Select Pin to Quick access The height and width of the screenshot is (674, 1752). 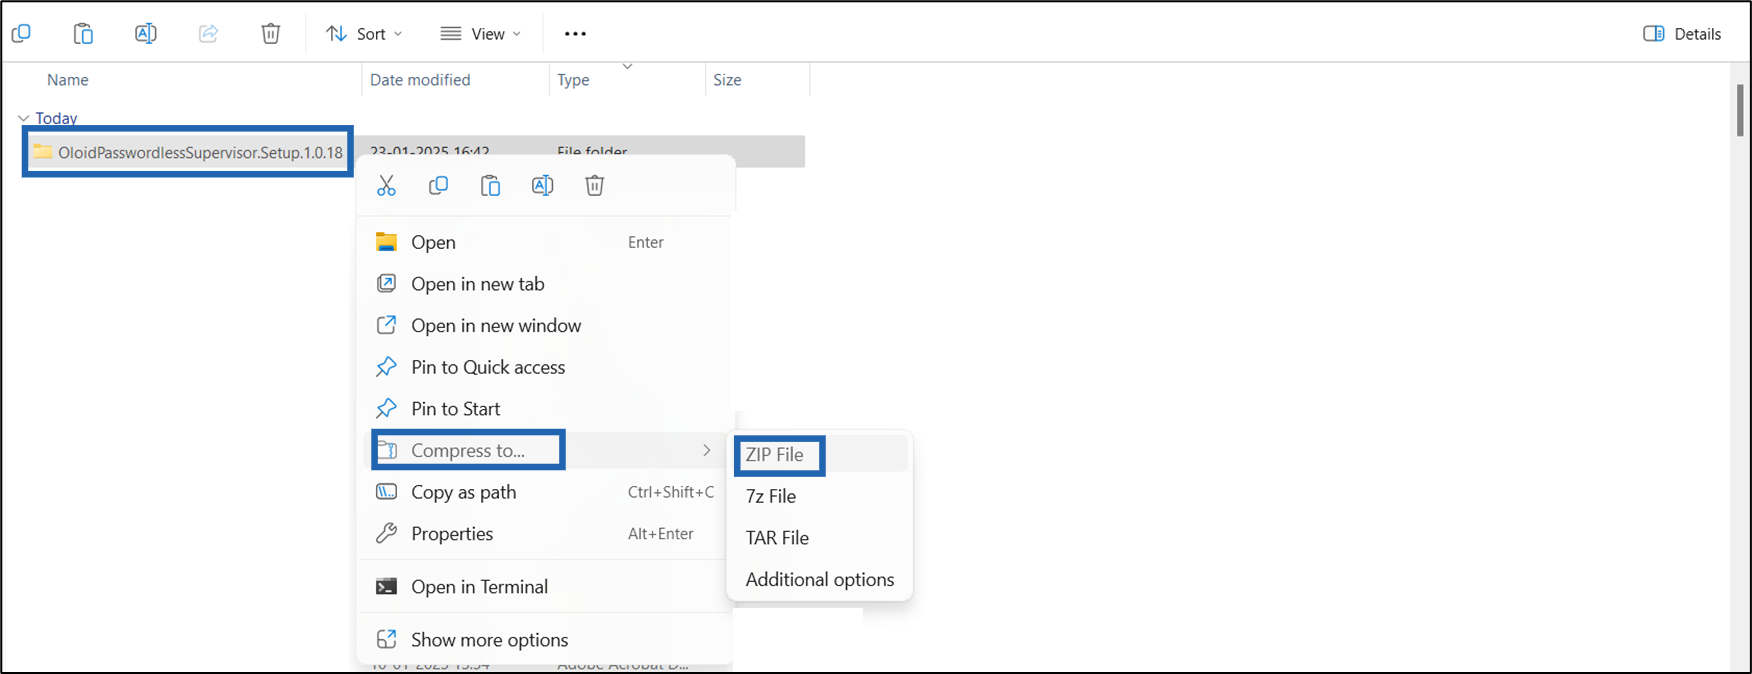tap(545, 367)
